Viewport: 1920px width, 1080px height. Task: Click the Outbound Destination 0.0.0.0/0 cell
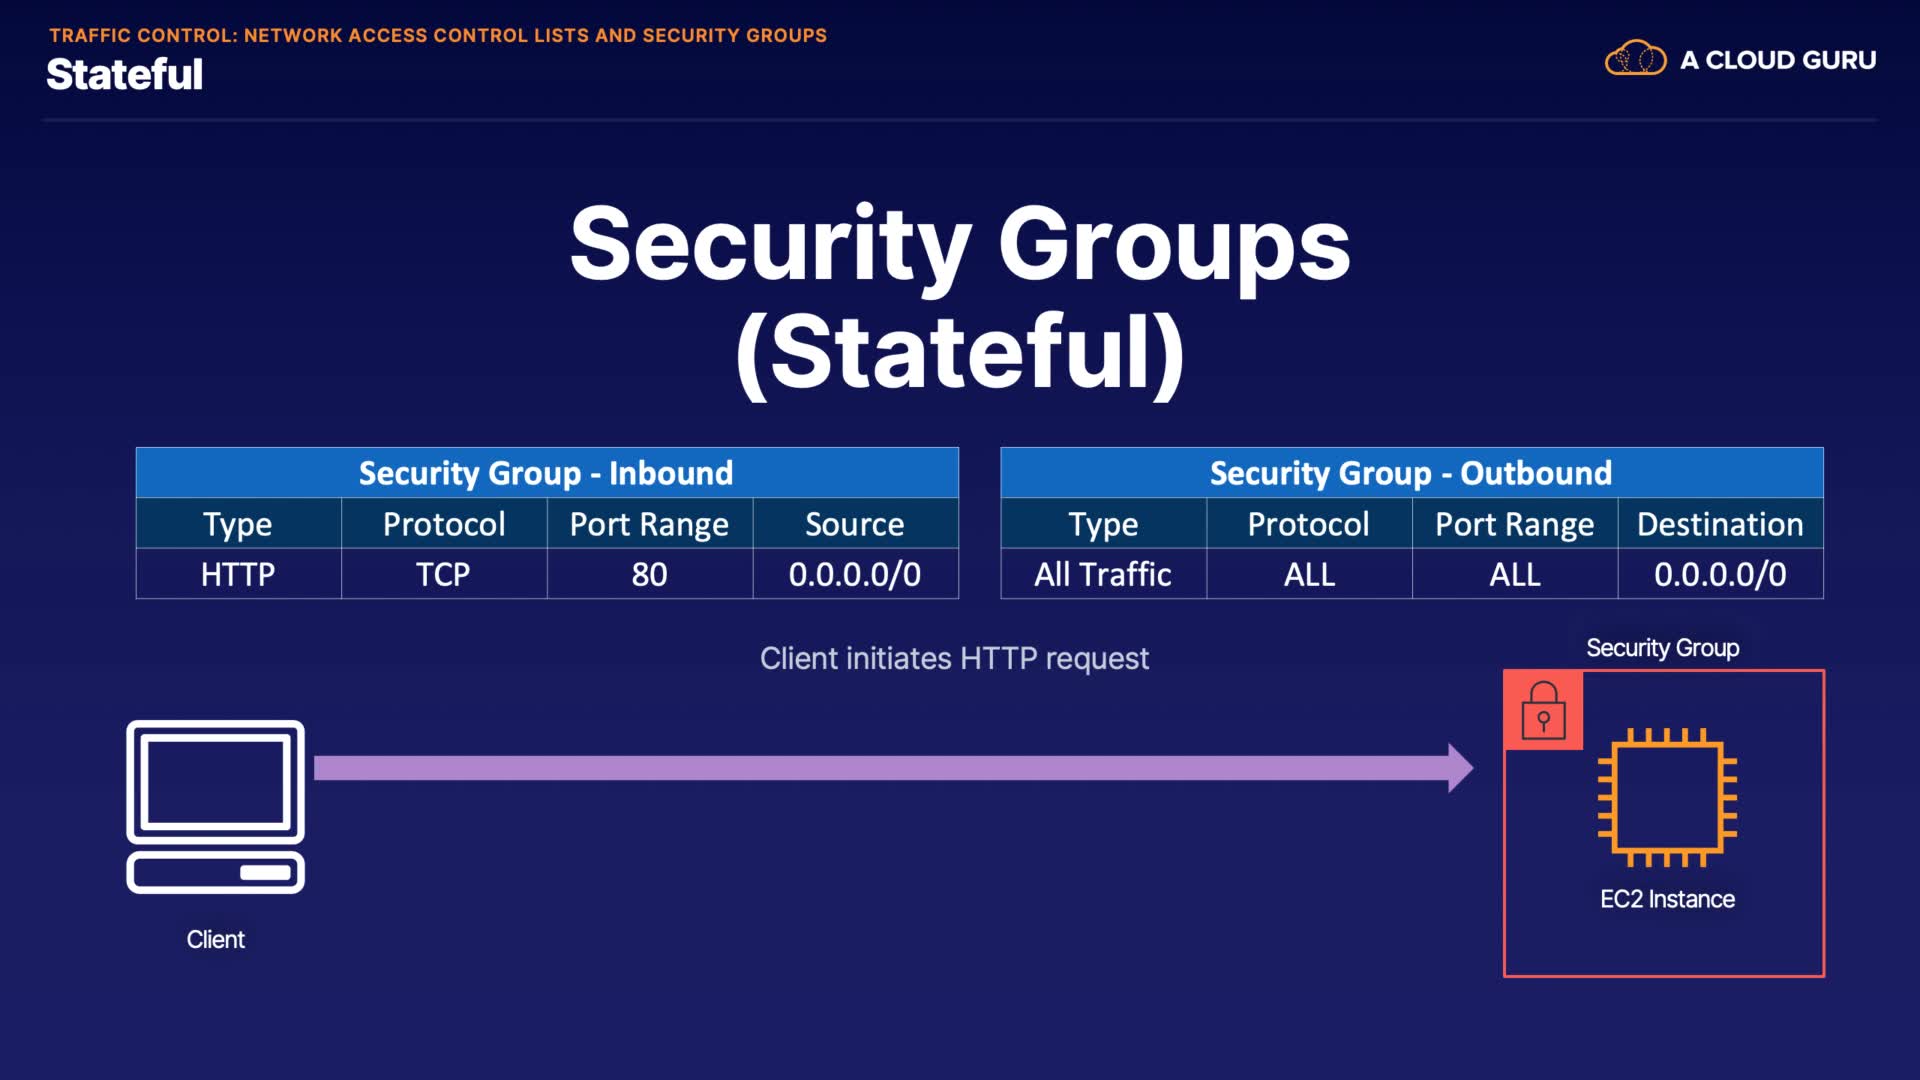(x=1720, y=574)
